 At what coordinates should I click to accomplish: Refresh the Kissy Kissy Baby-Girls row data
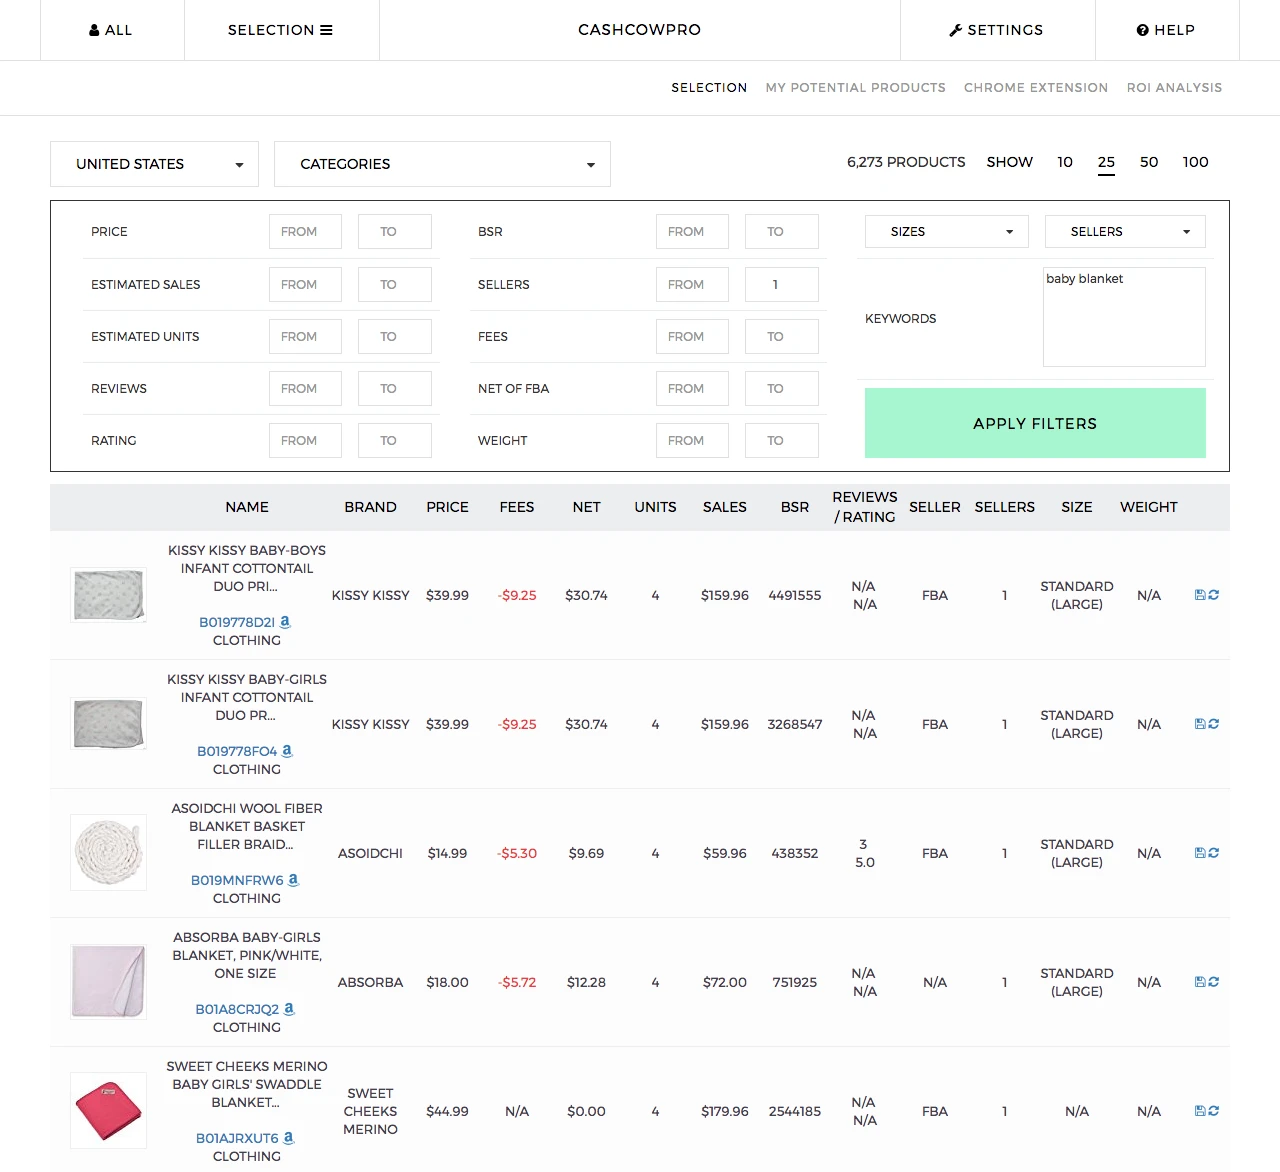coord(1214,724)
